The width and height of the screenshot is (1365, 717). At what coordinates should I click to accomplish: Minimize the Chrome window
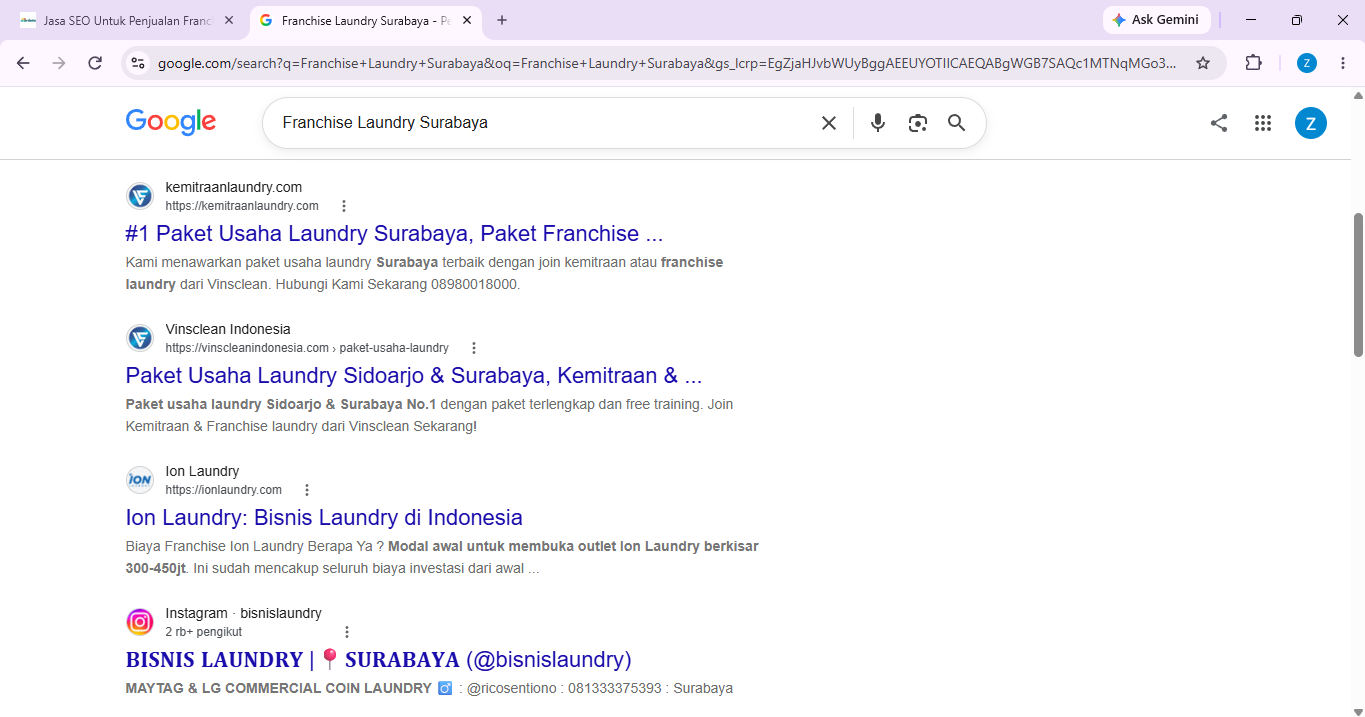pyautogui.click(x=1251, y=20)
